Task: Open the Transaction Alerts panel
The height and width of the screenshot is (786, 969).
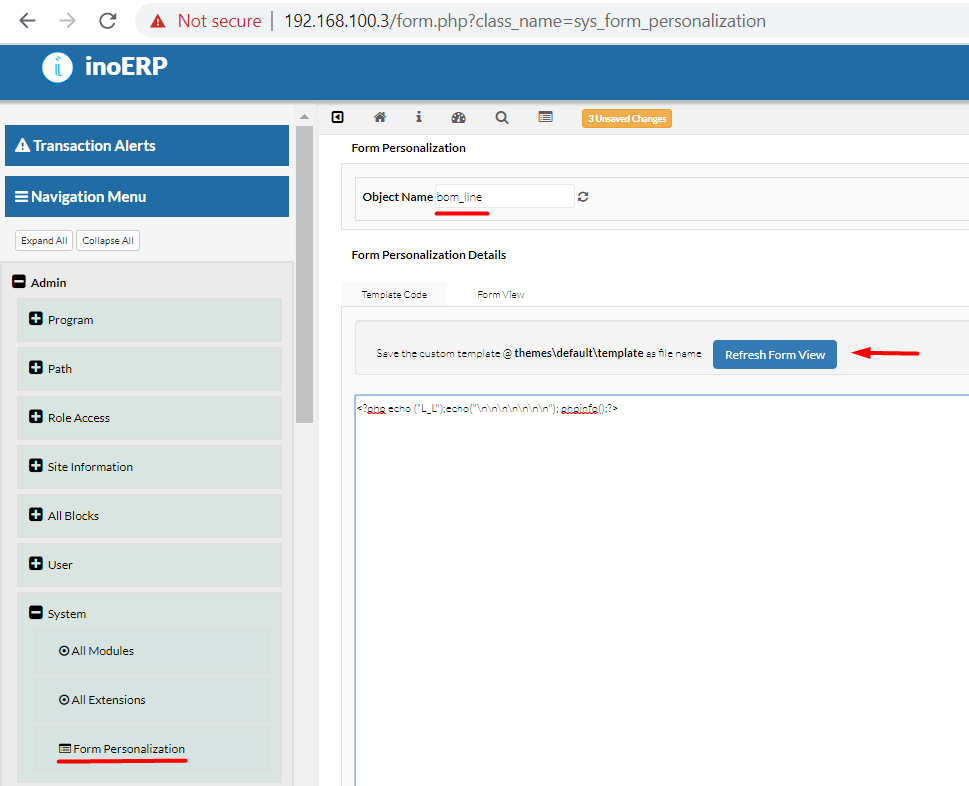Action: [147, 146]
